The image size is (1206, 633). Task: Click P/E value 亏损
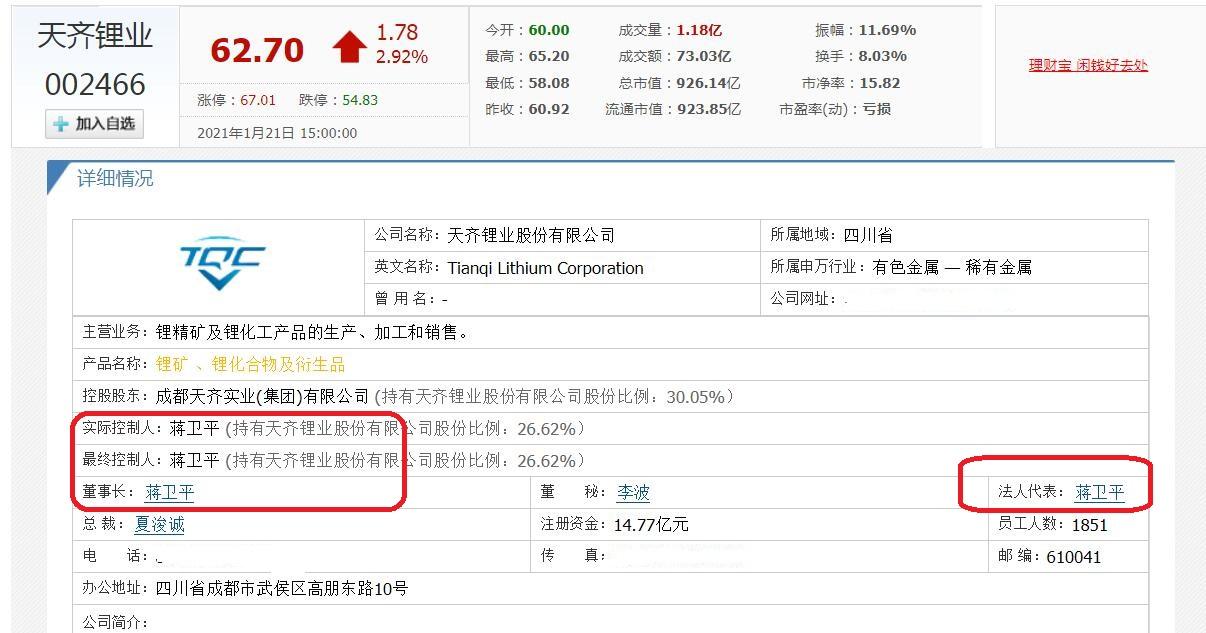click(x=876, y=109)
